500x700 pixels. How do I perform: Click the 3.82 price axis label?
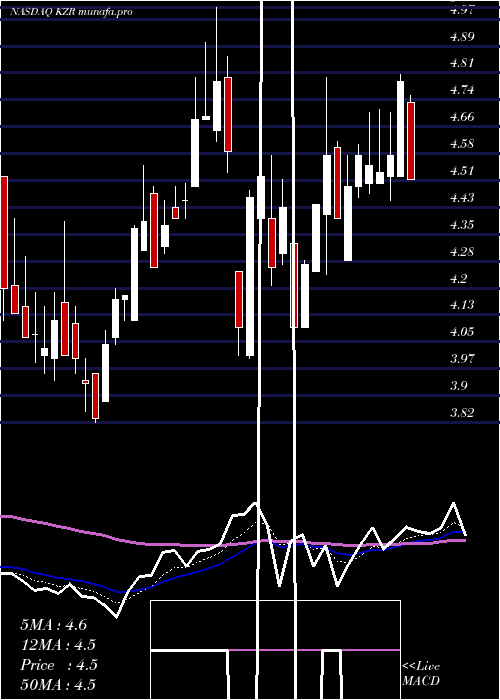pyautogui.click(x=462, y=412)
